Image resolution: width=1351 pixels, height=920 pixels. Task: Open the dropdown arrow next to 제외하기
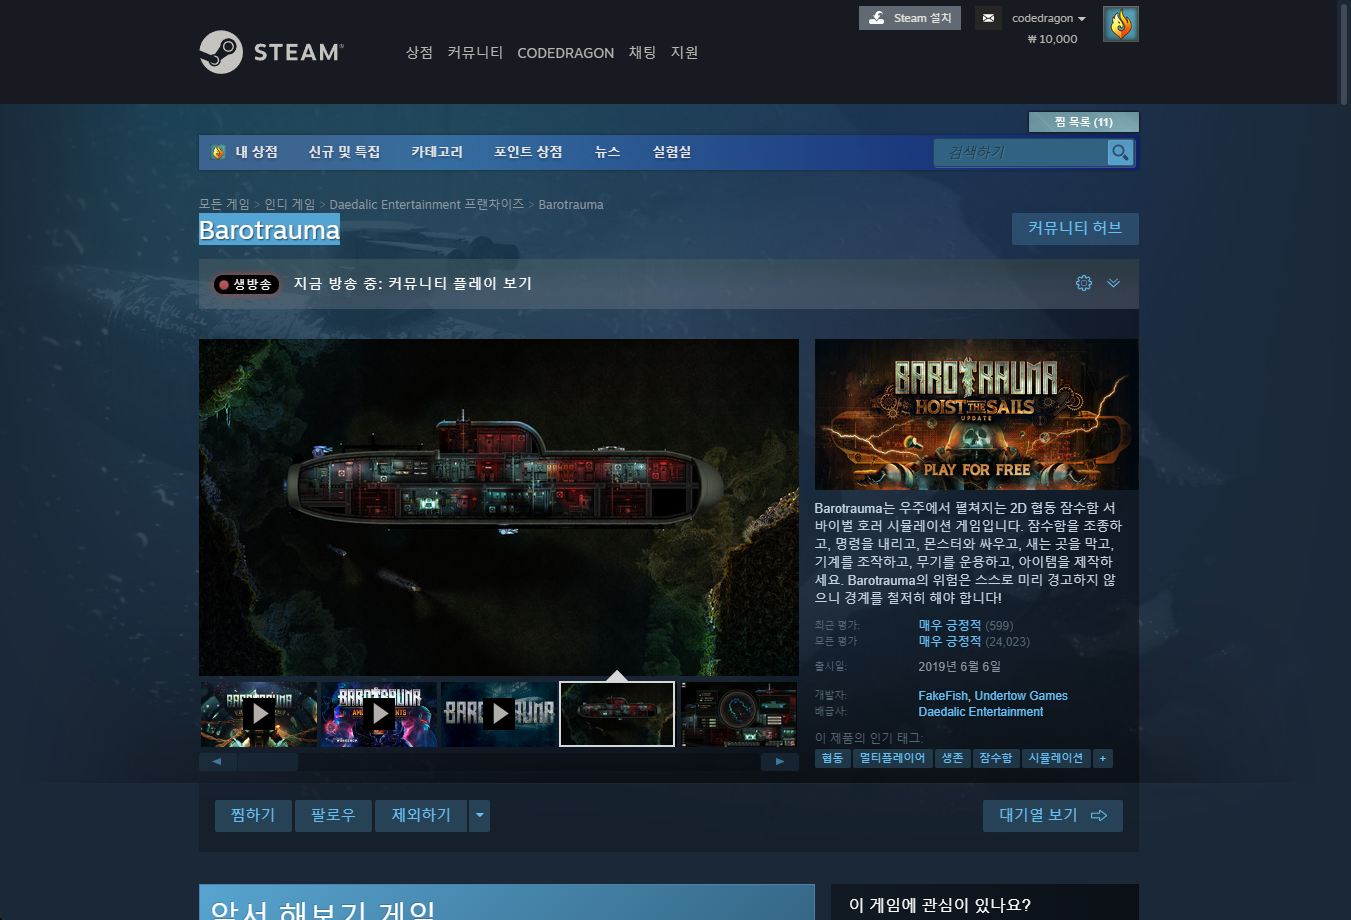pyautogui.click(x=480, y=816)
